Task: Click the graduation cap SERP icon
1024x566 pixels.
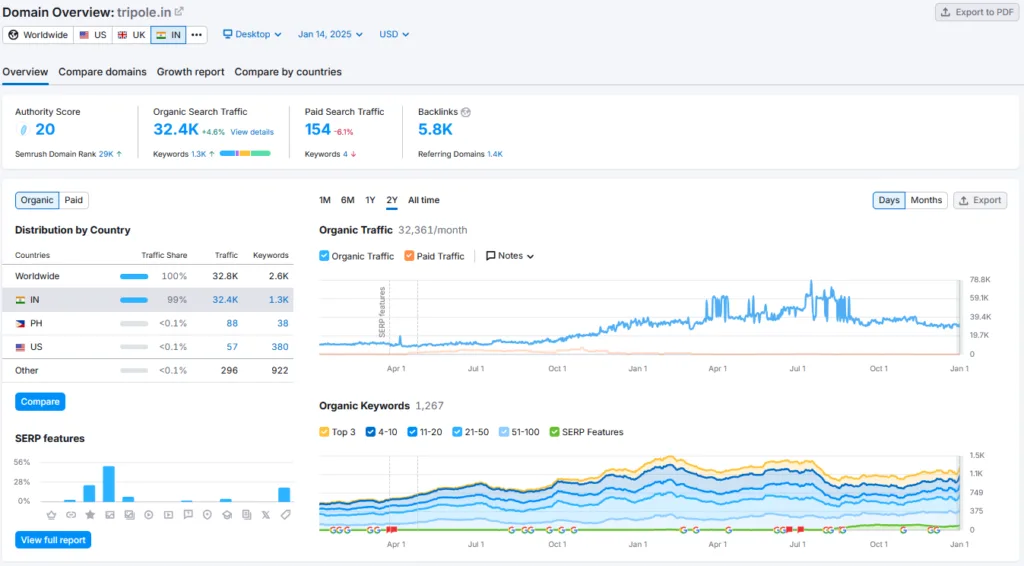Action: pos(227,514)
